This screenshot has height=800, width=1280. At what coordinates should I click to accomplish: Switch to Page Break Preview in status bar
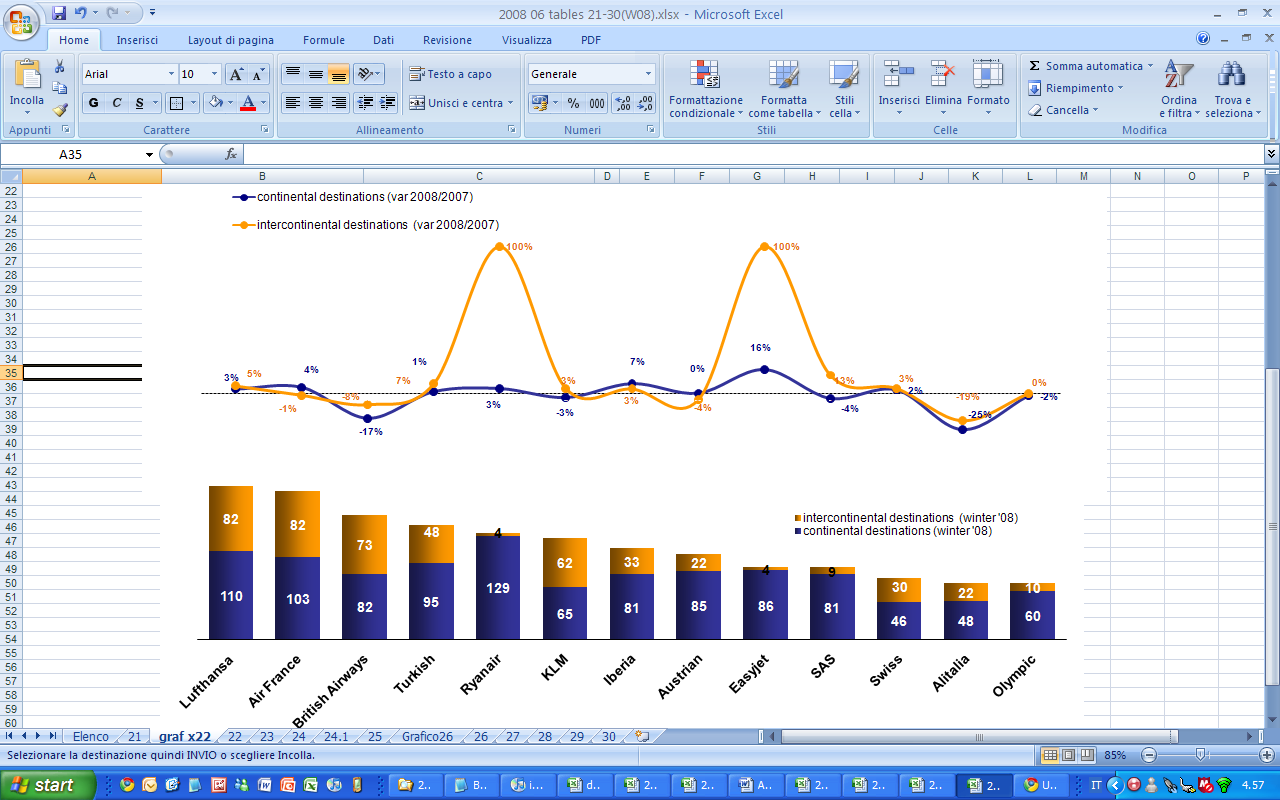click(1085, 755)
